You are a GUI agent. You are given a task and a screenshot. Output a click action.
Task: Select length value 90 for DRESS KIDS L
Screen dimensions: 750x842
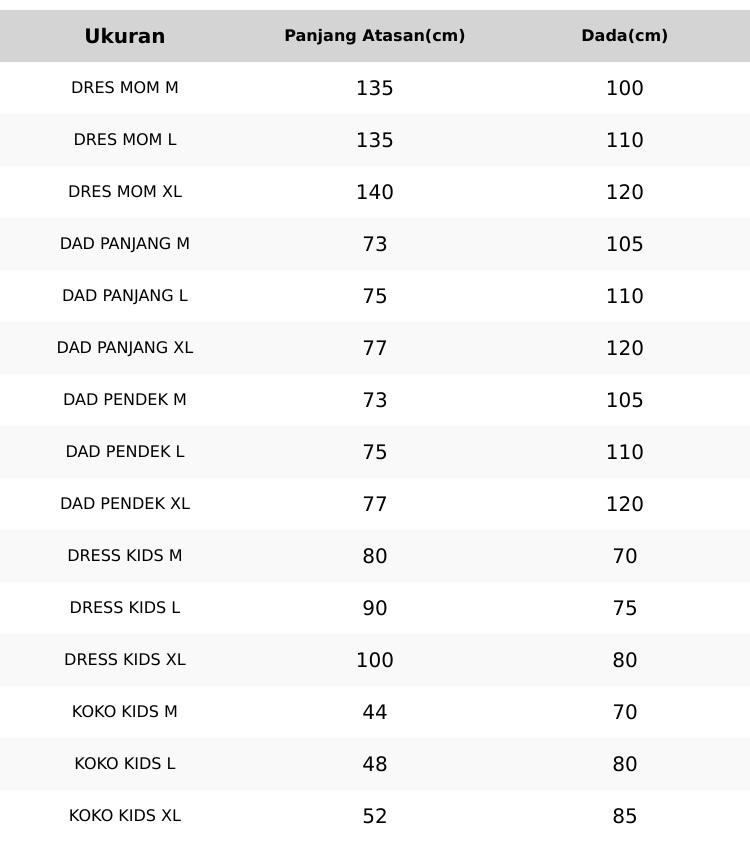pyautogui.click(x=374, y=608)
